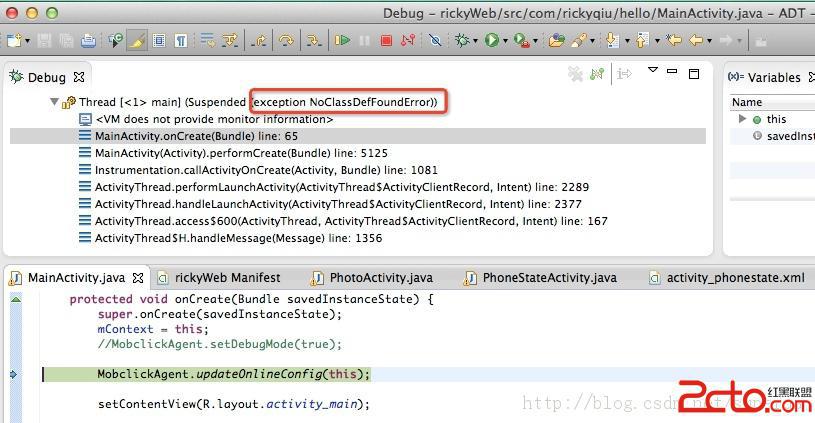
Task: Select the Thread [<1> main] suspended row
Action: pyautogui.click(x=358, y=102)
